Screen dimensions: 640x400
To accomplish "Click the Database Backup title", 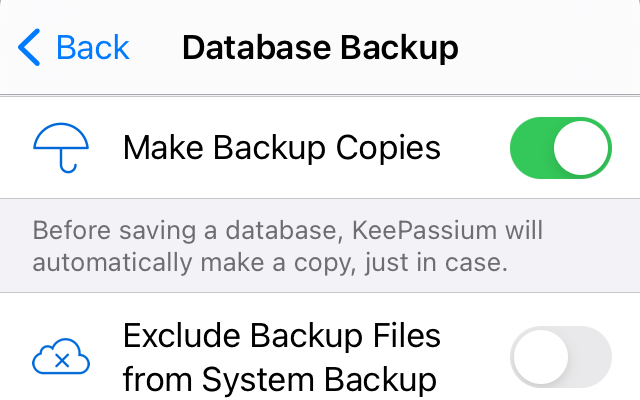I will point(320,48).
